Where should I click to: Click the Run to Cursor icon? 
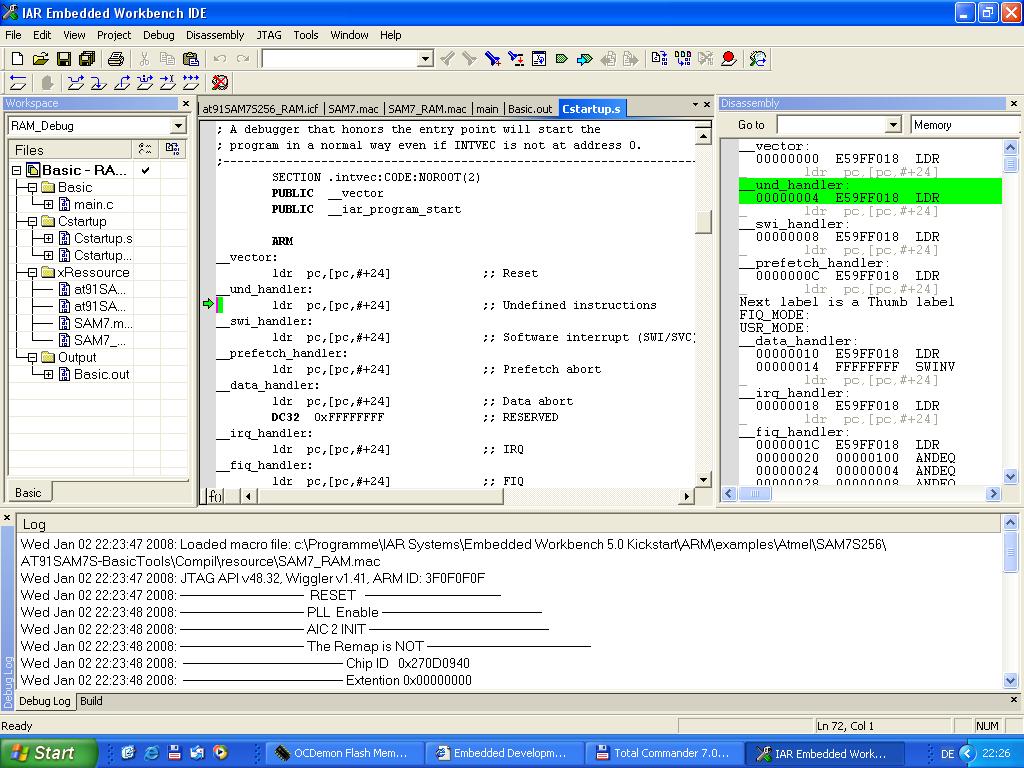(167, 82)
